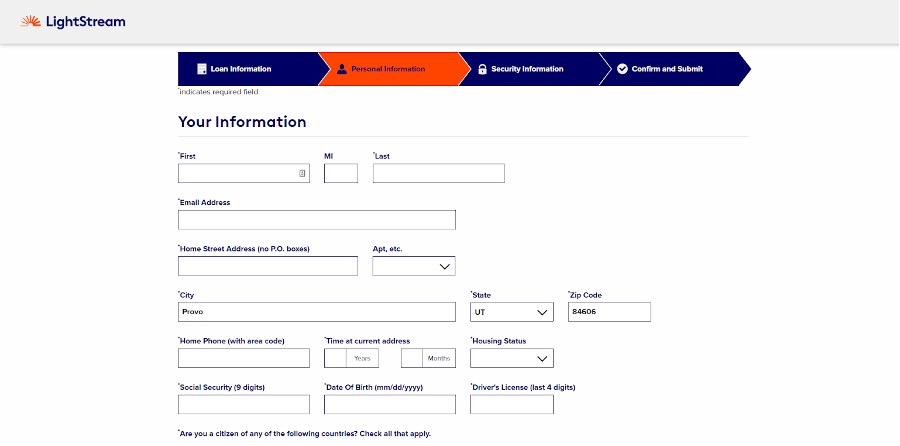The height and width of the screenshot is (446, 900).
Task: Click the Years field for current address
Action: 351,358
